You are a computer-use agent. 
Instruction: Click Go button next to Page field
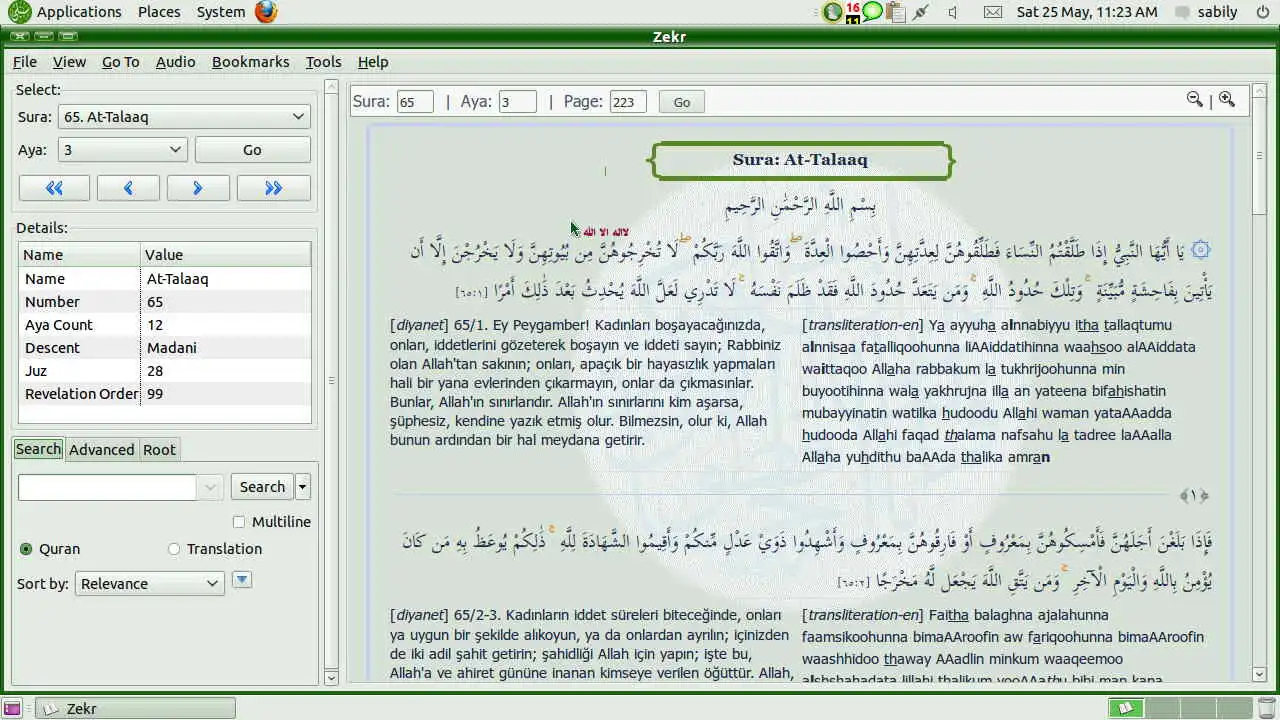click(x=682, y=102)
